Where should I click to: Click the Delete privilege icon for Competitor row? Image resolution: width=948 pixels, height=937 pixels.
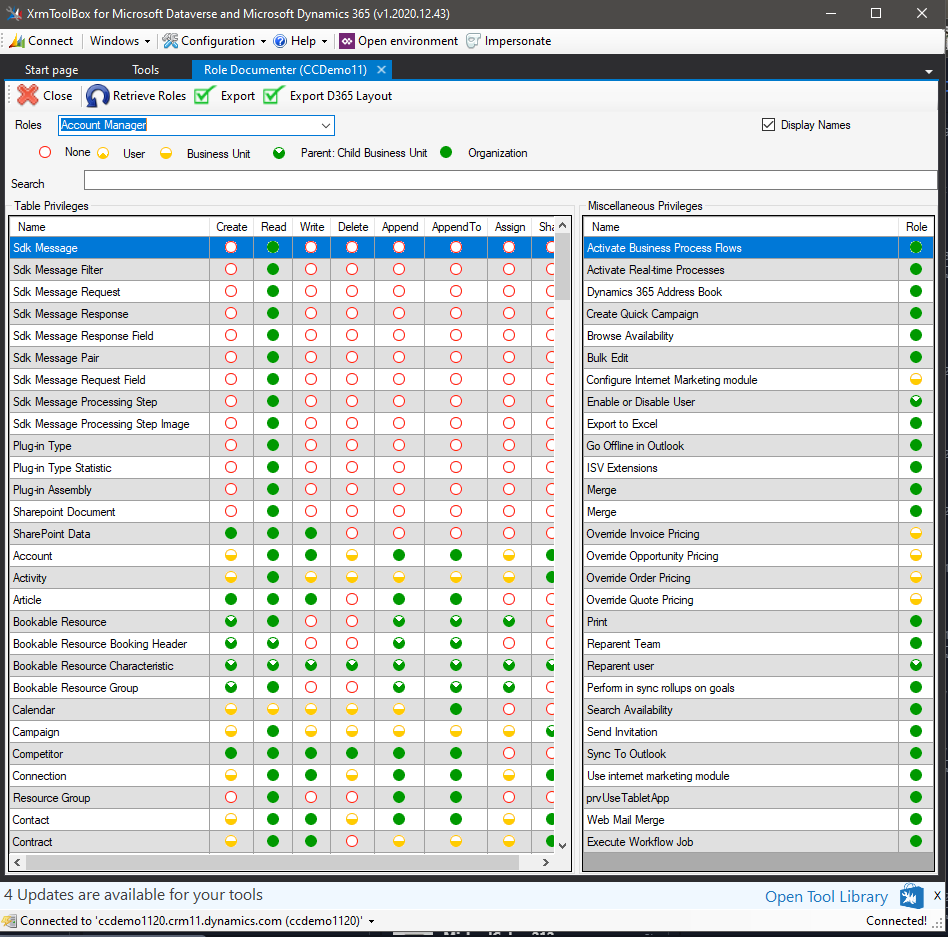(x=352, y=753)
